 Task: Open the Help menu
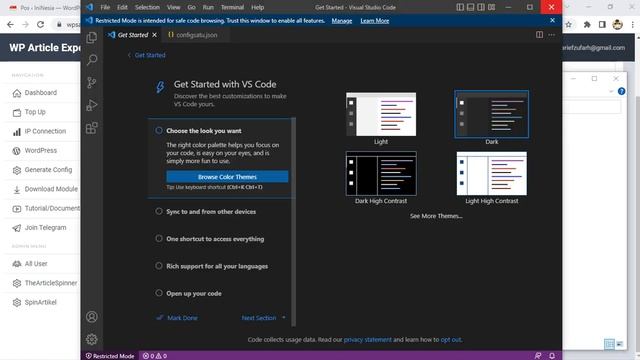[x=258, y=7]
